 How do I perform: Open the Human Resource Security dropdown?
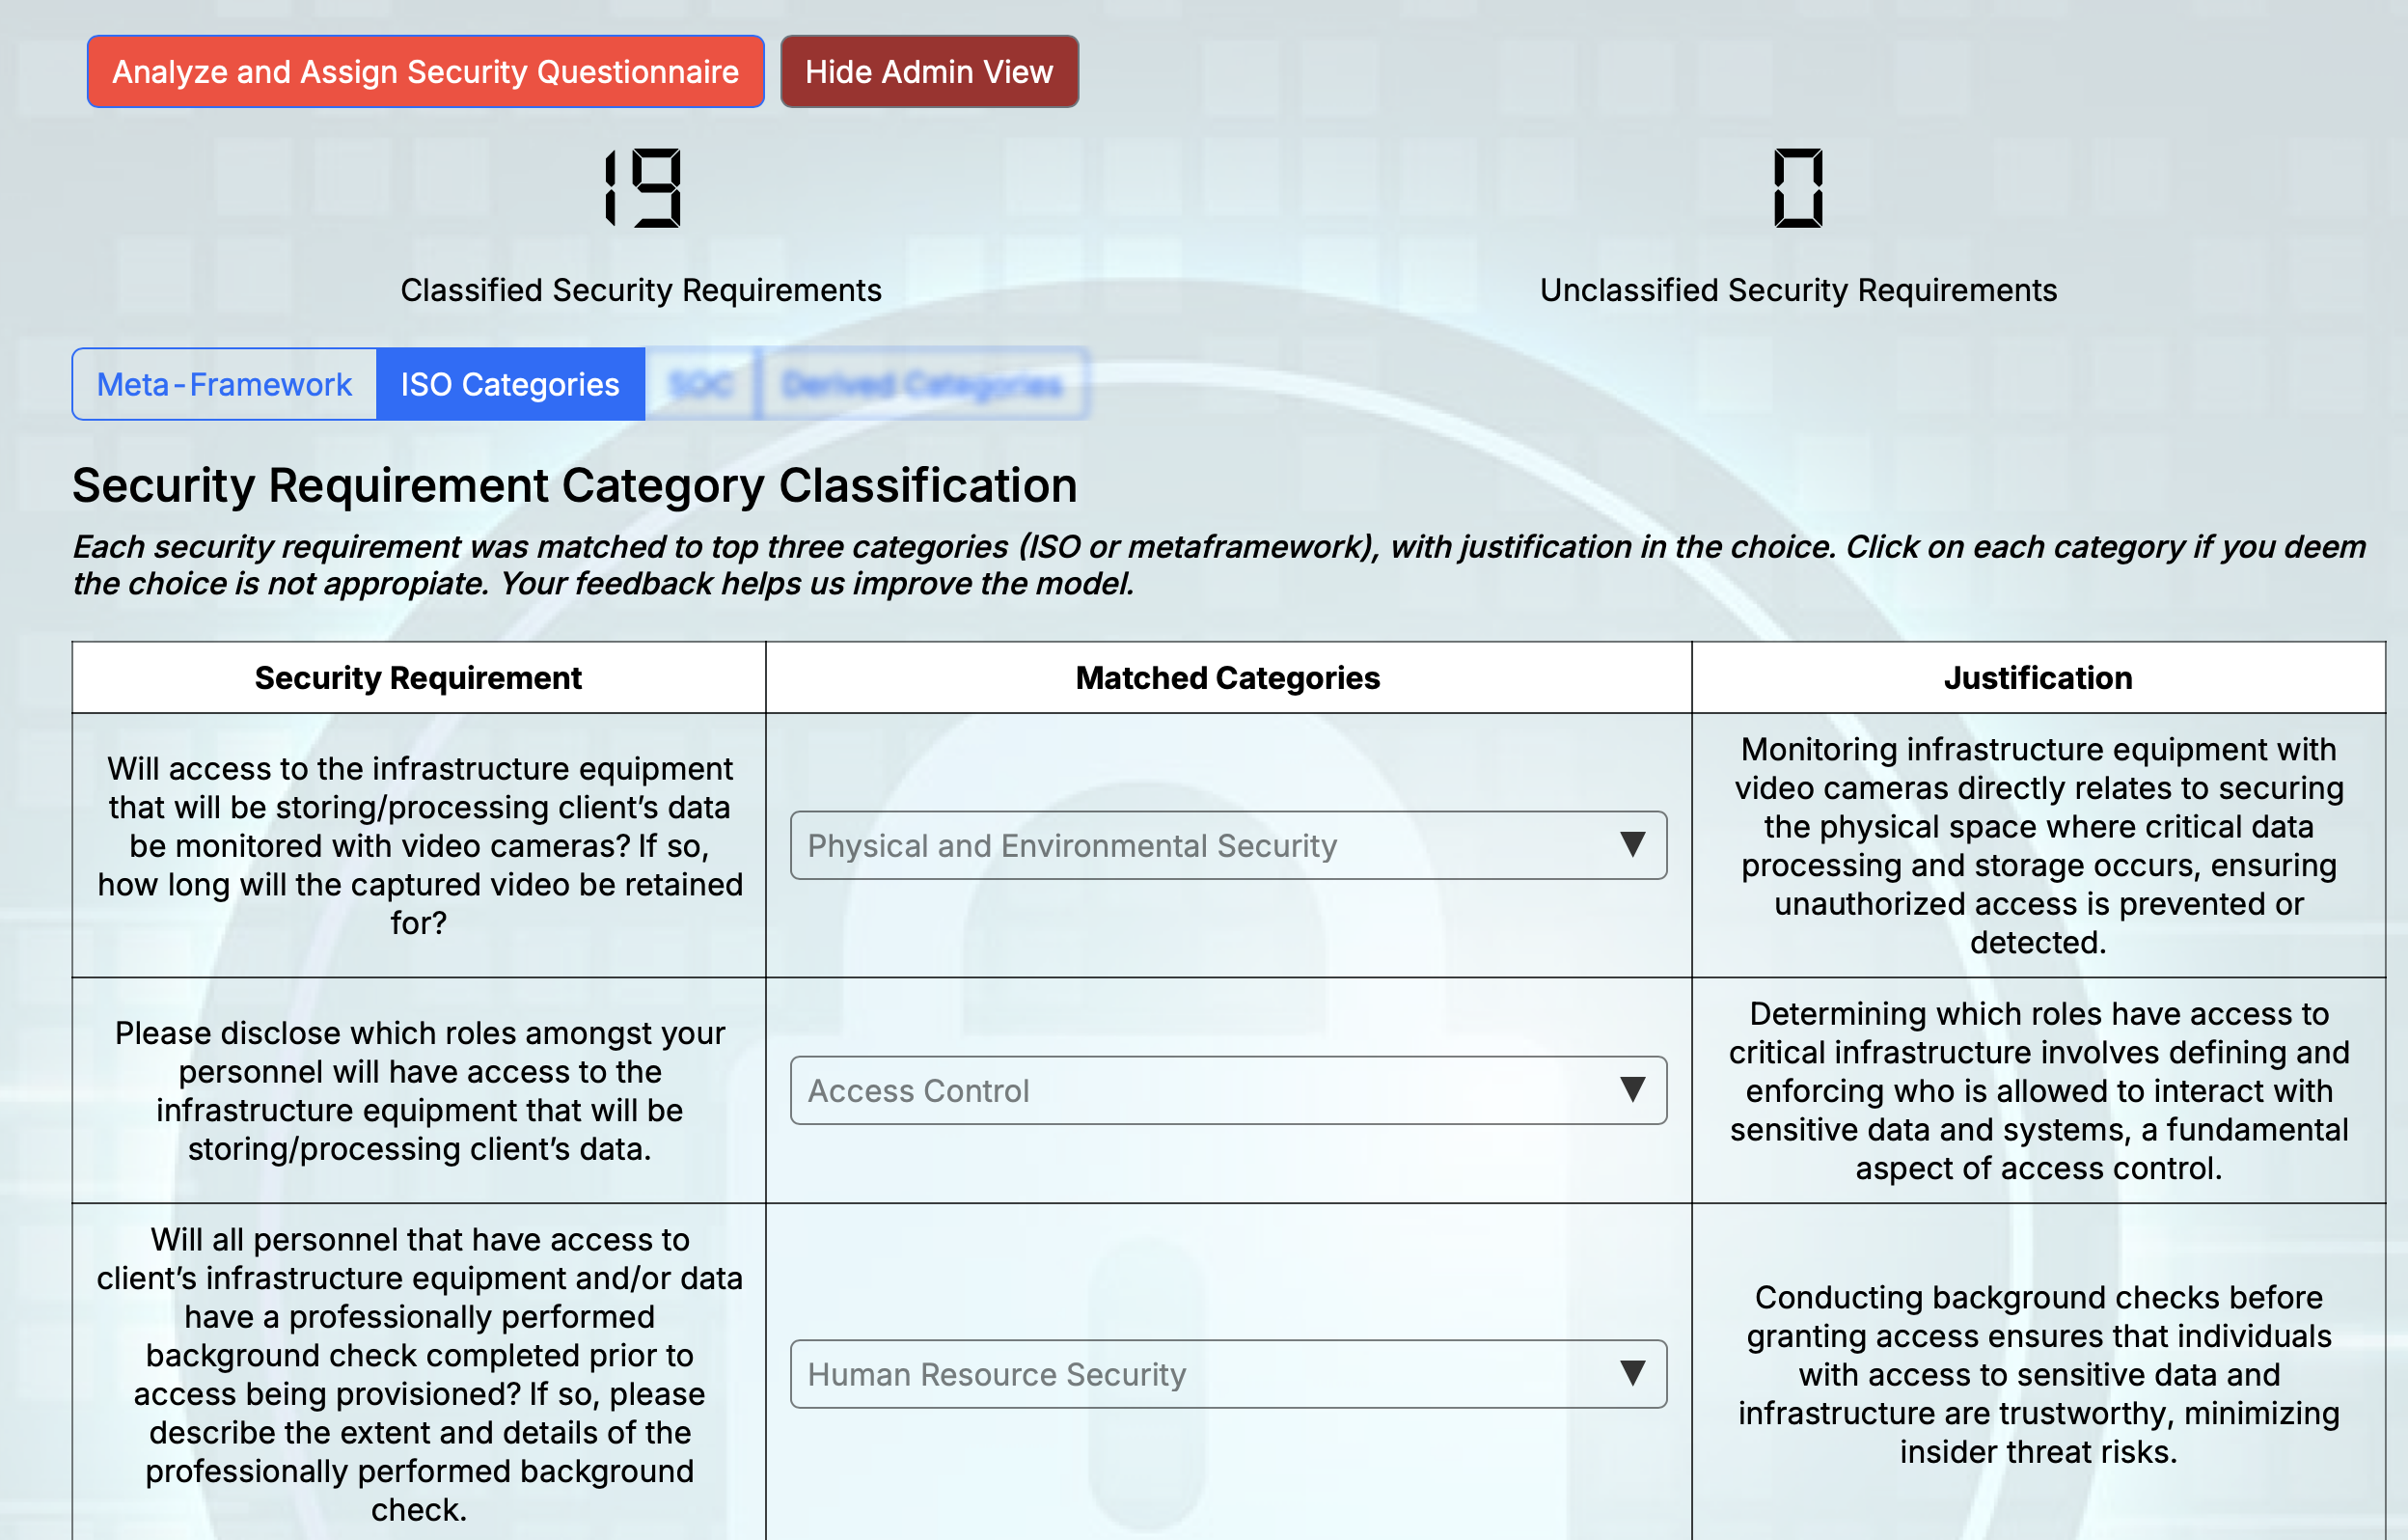tap(1228, 1374)
